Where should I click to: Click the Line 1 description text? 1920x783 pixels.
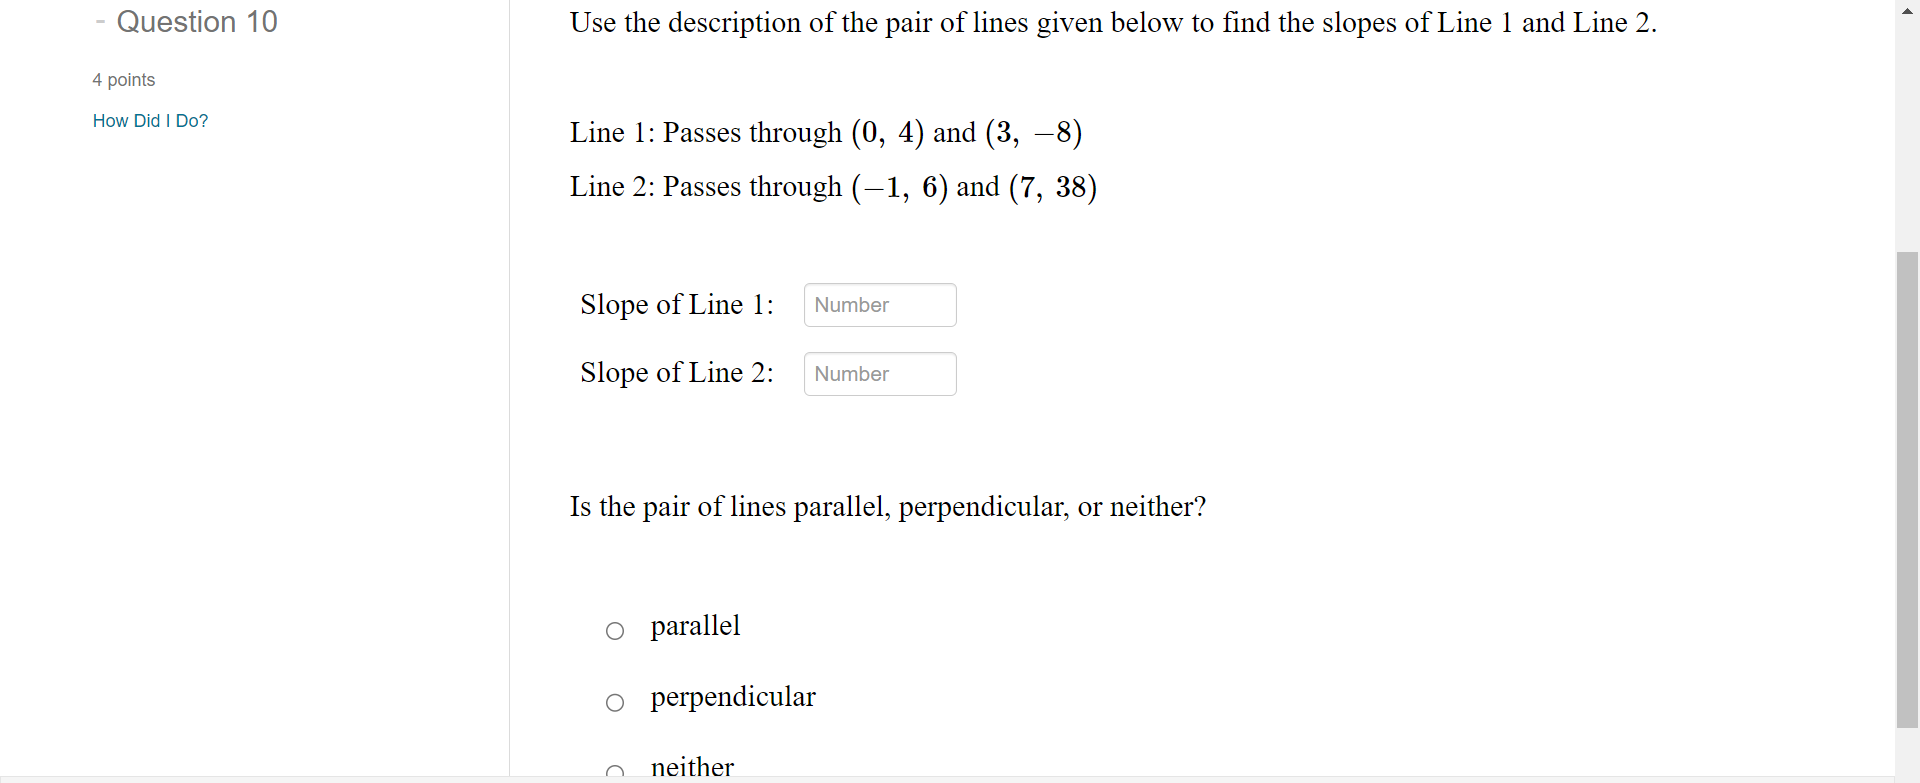[825, 132]
